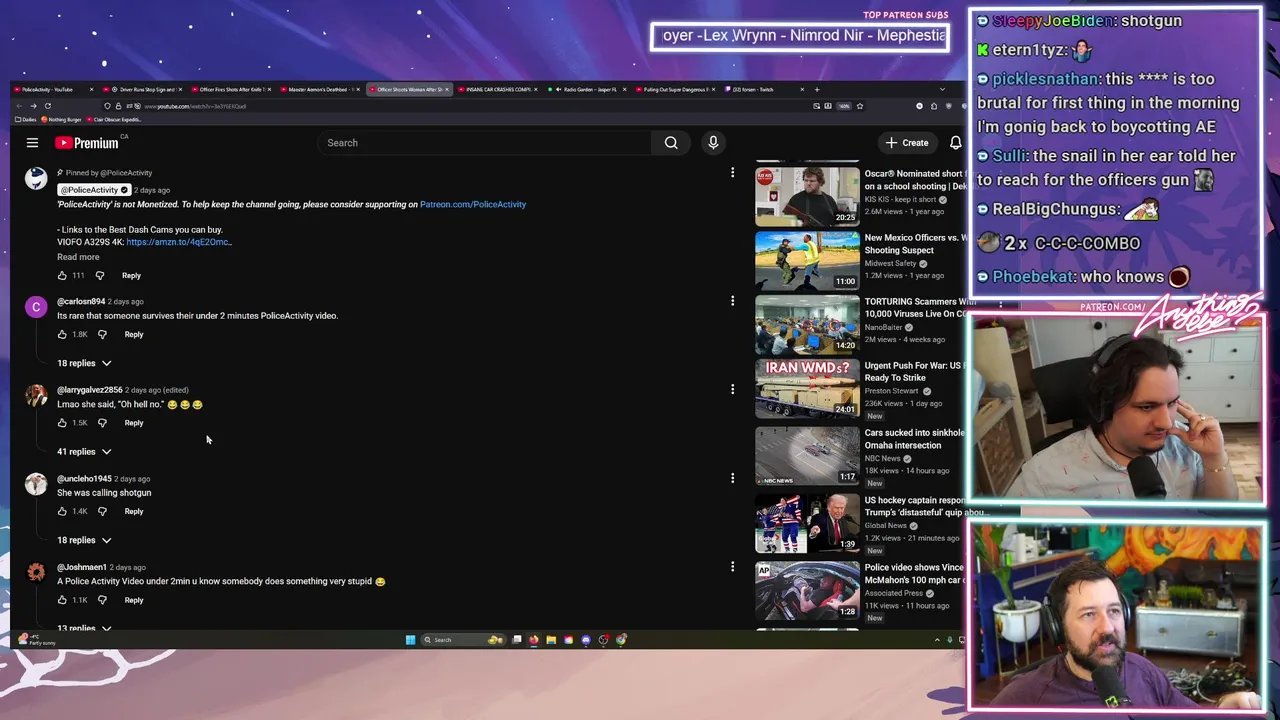The height and width of the screenshot is (720, 1280).
Task: Open a new browser tab
Action: 817,90
